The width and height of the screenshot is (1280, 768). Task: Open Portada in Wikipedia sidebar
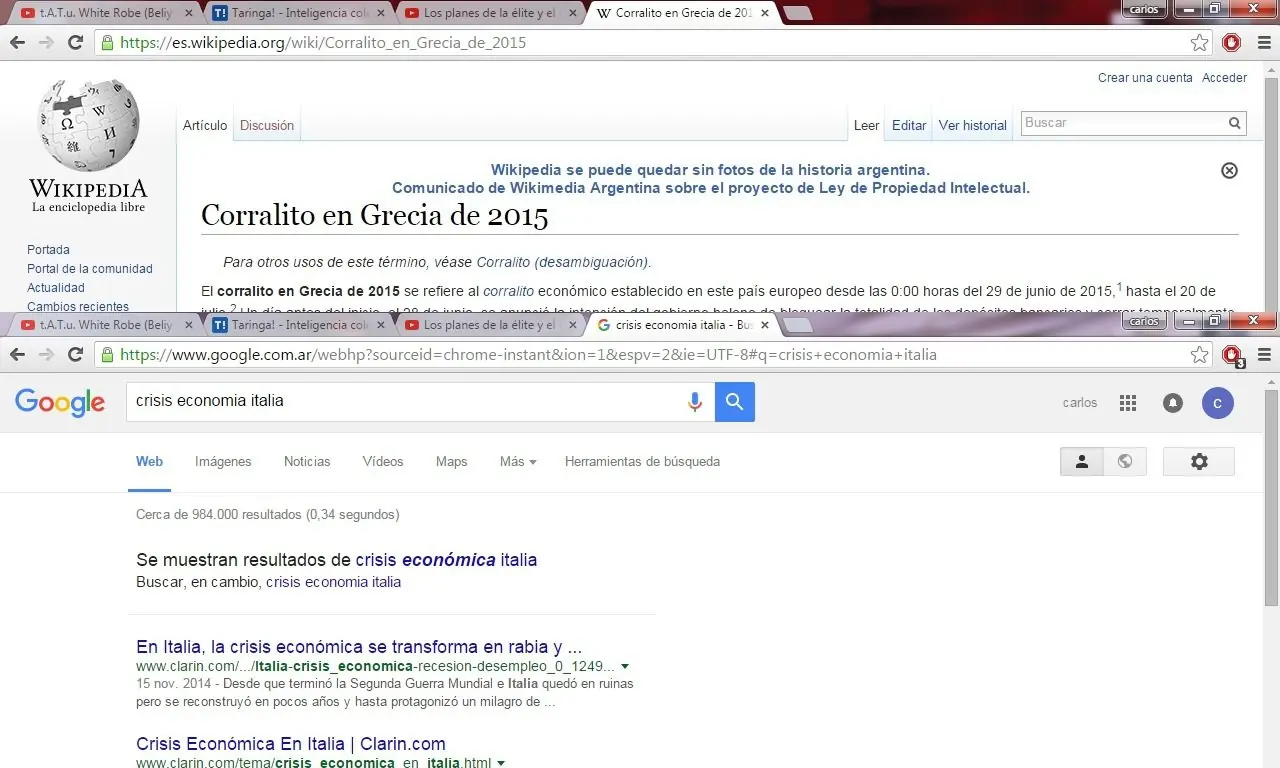coord(48,249)
